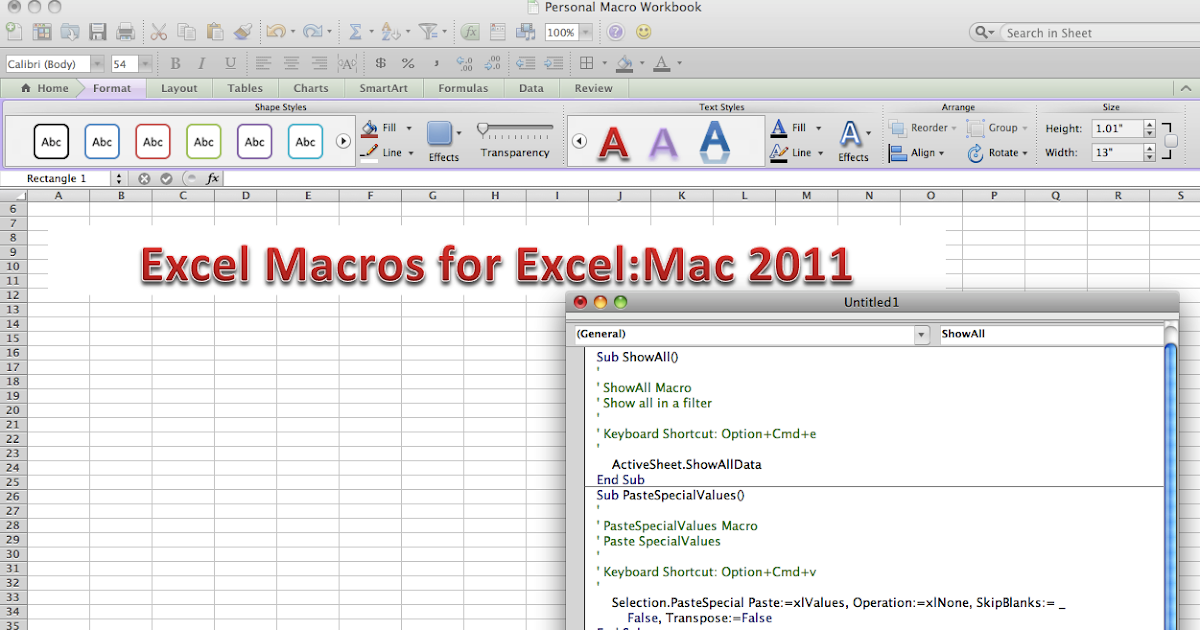The width and height of the screenshot is (1200, 630).
Task: Click the Paste clipboard icon
Action: point(214,32)
